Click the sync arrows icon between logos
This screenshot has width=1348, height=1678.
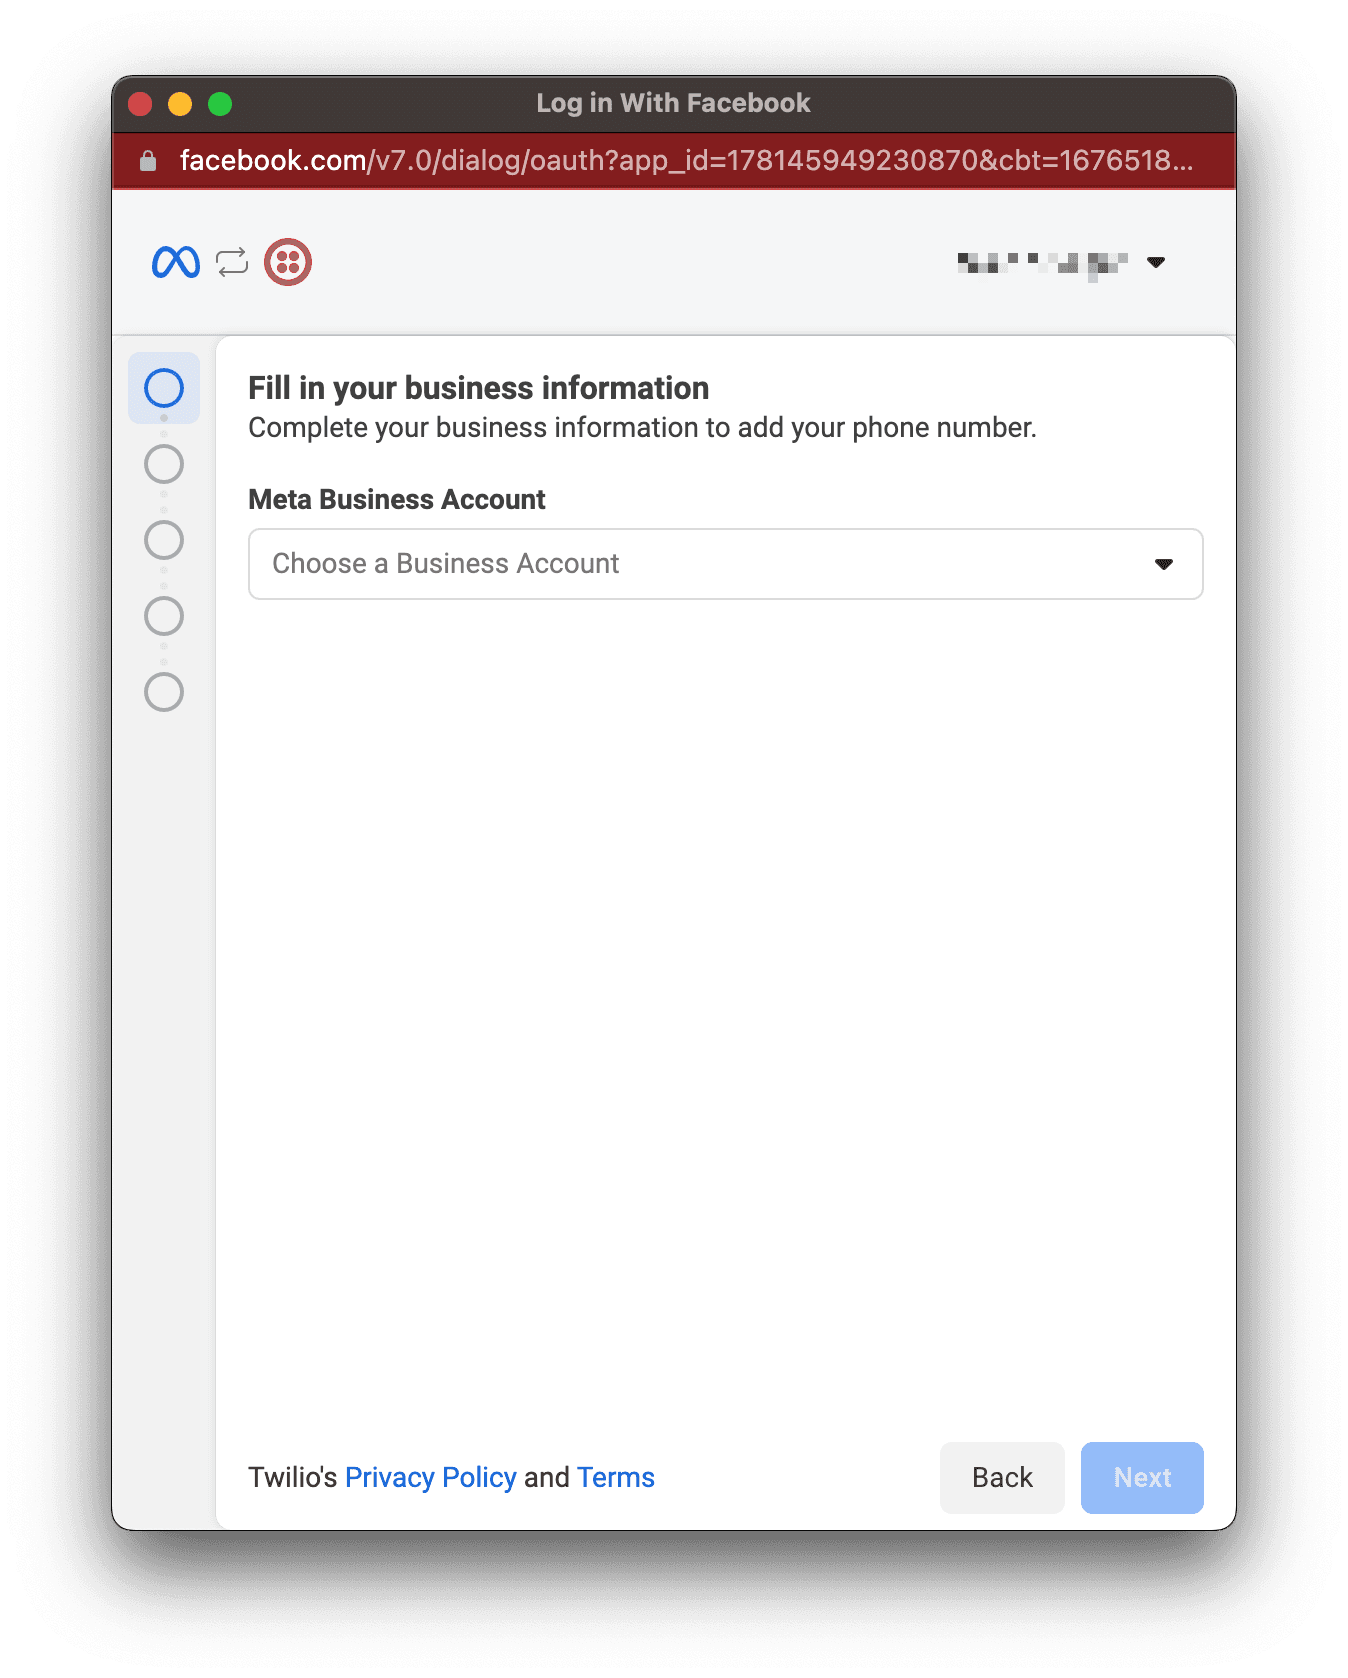point(232,262)
